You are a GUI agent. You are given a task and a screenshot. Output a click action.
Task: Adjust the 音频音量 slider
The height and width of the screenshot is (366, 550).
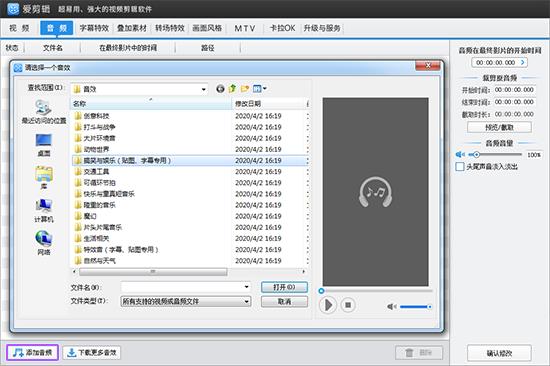(x=496, y=154)
